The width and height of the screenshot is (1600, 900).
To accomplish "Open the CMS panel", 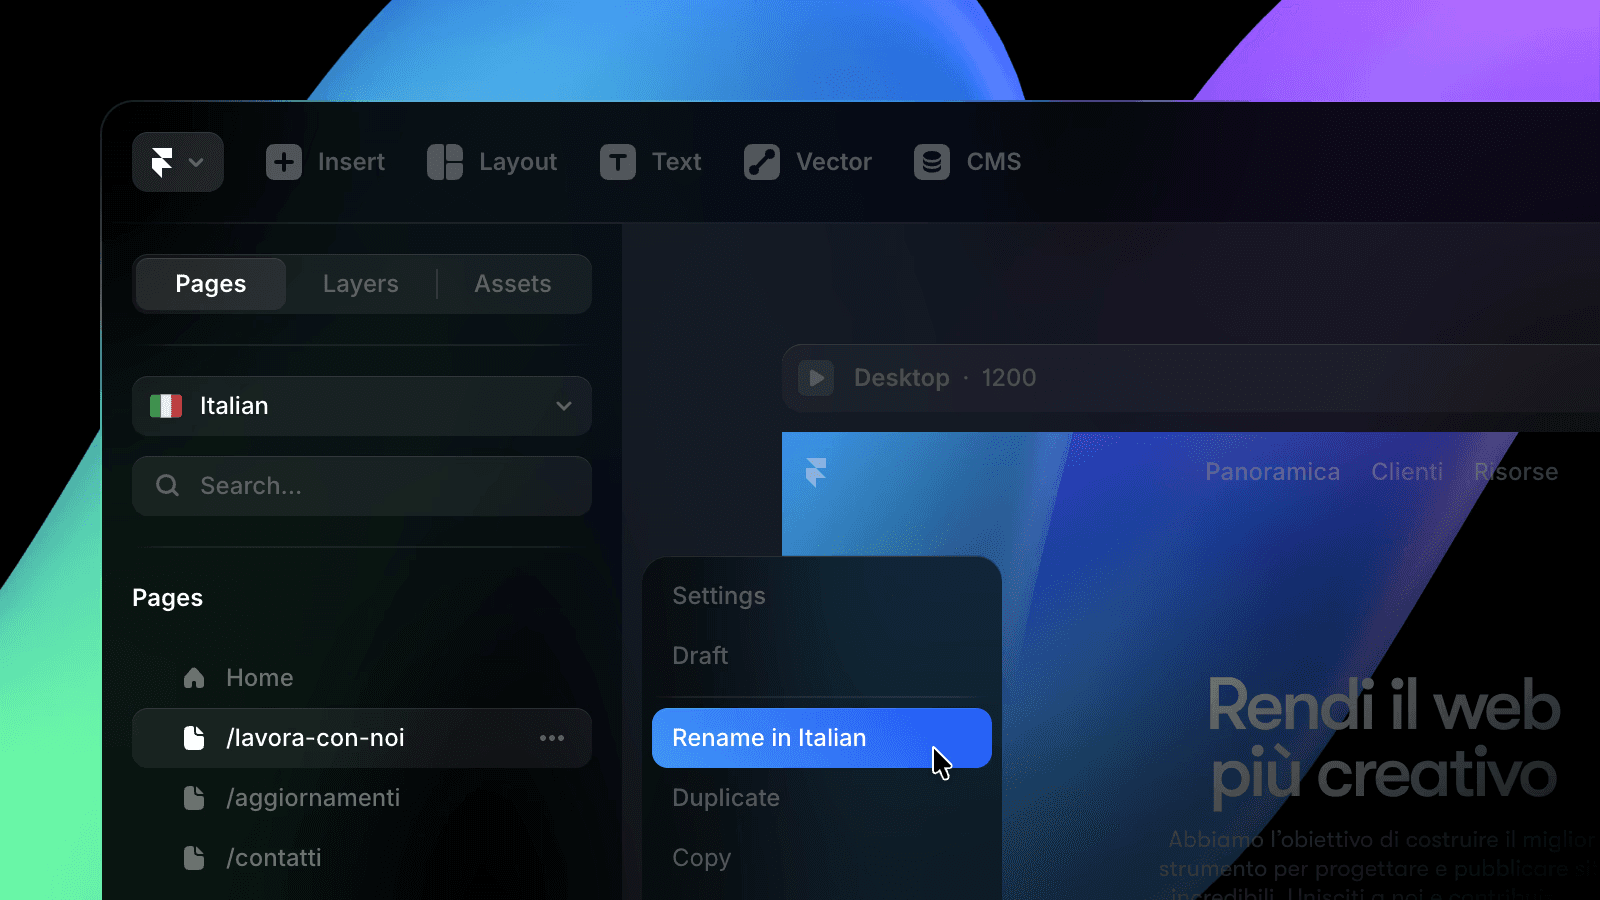I will coord(929,161).
